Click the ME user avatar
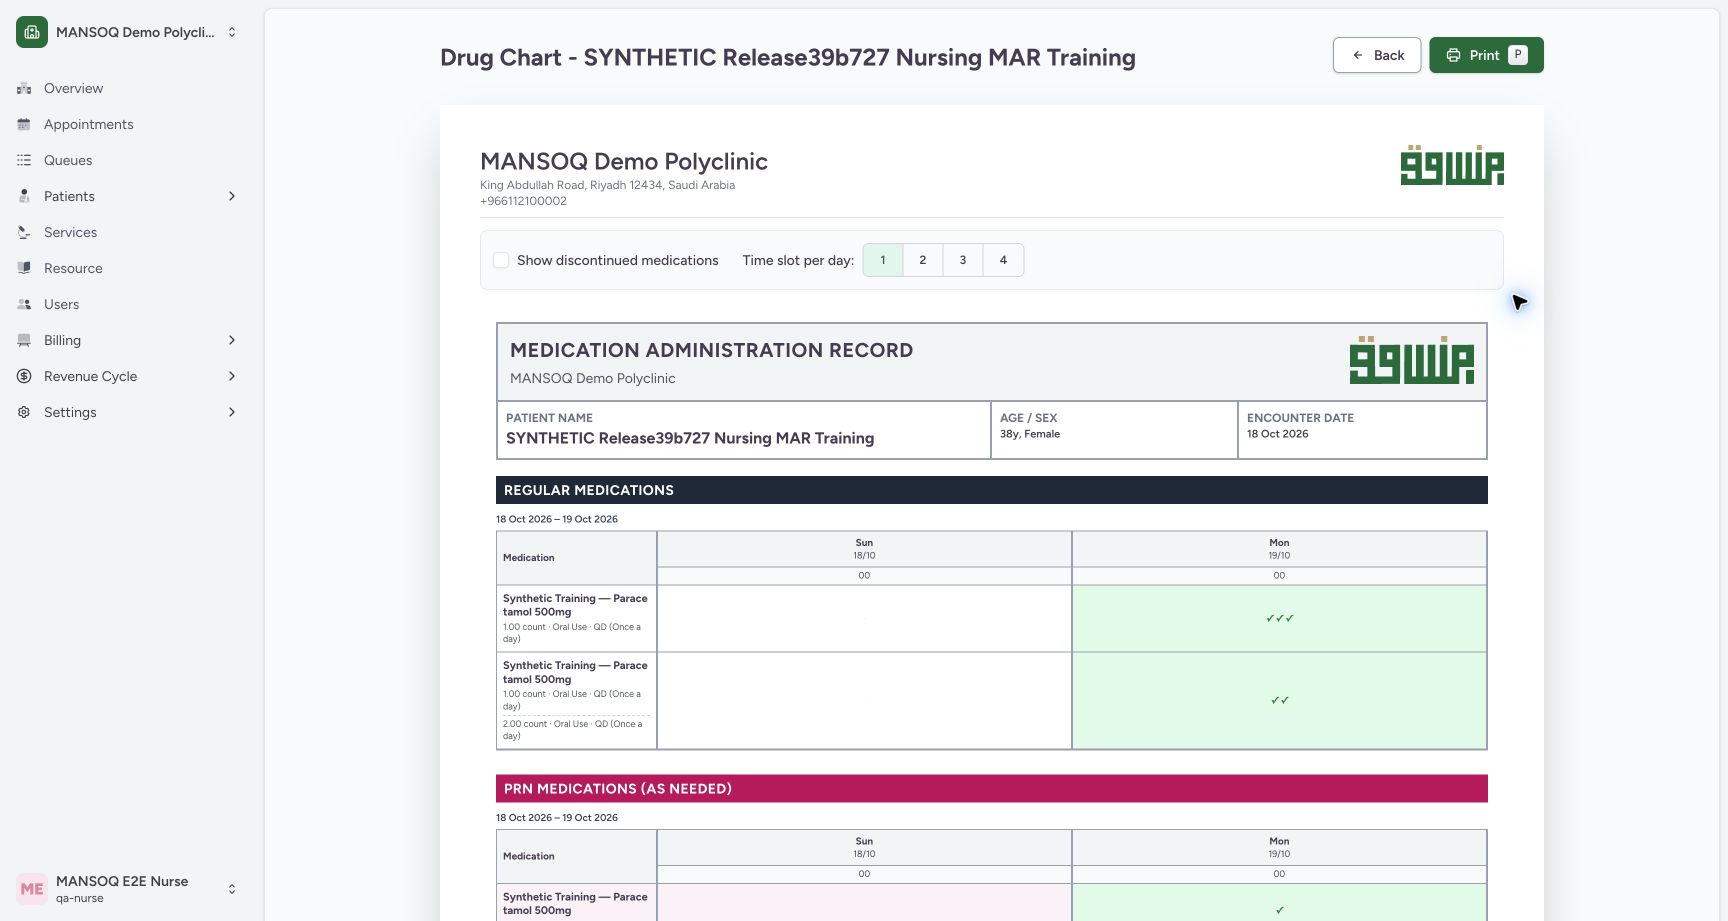This screenshot has width=1728, height=921. [32, 889]
